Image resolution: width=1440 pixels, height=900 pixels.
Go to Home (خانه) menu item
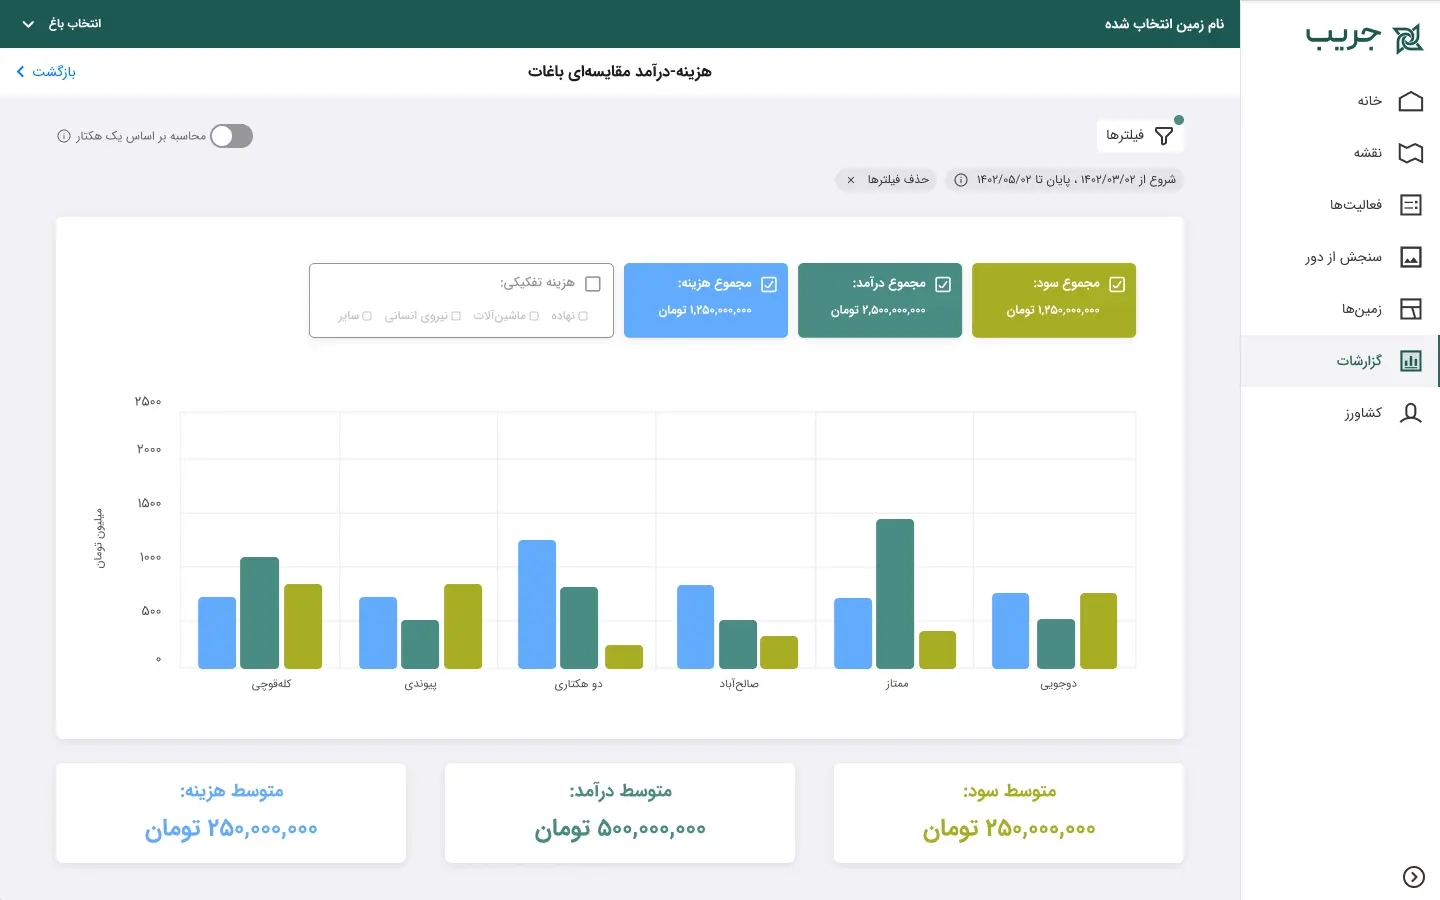tap(1340, 101)
